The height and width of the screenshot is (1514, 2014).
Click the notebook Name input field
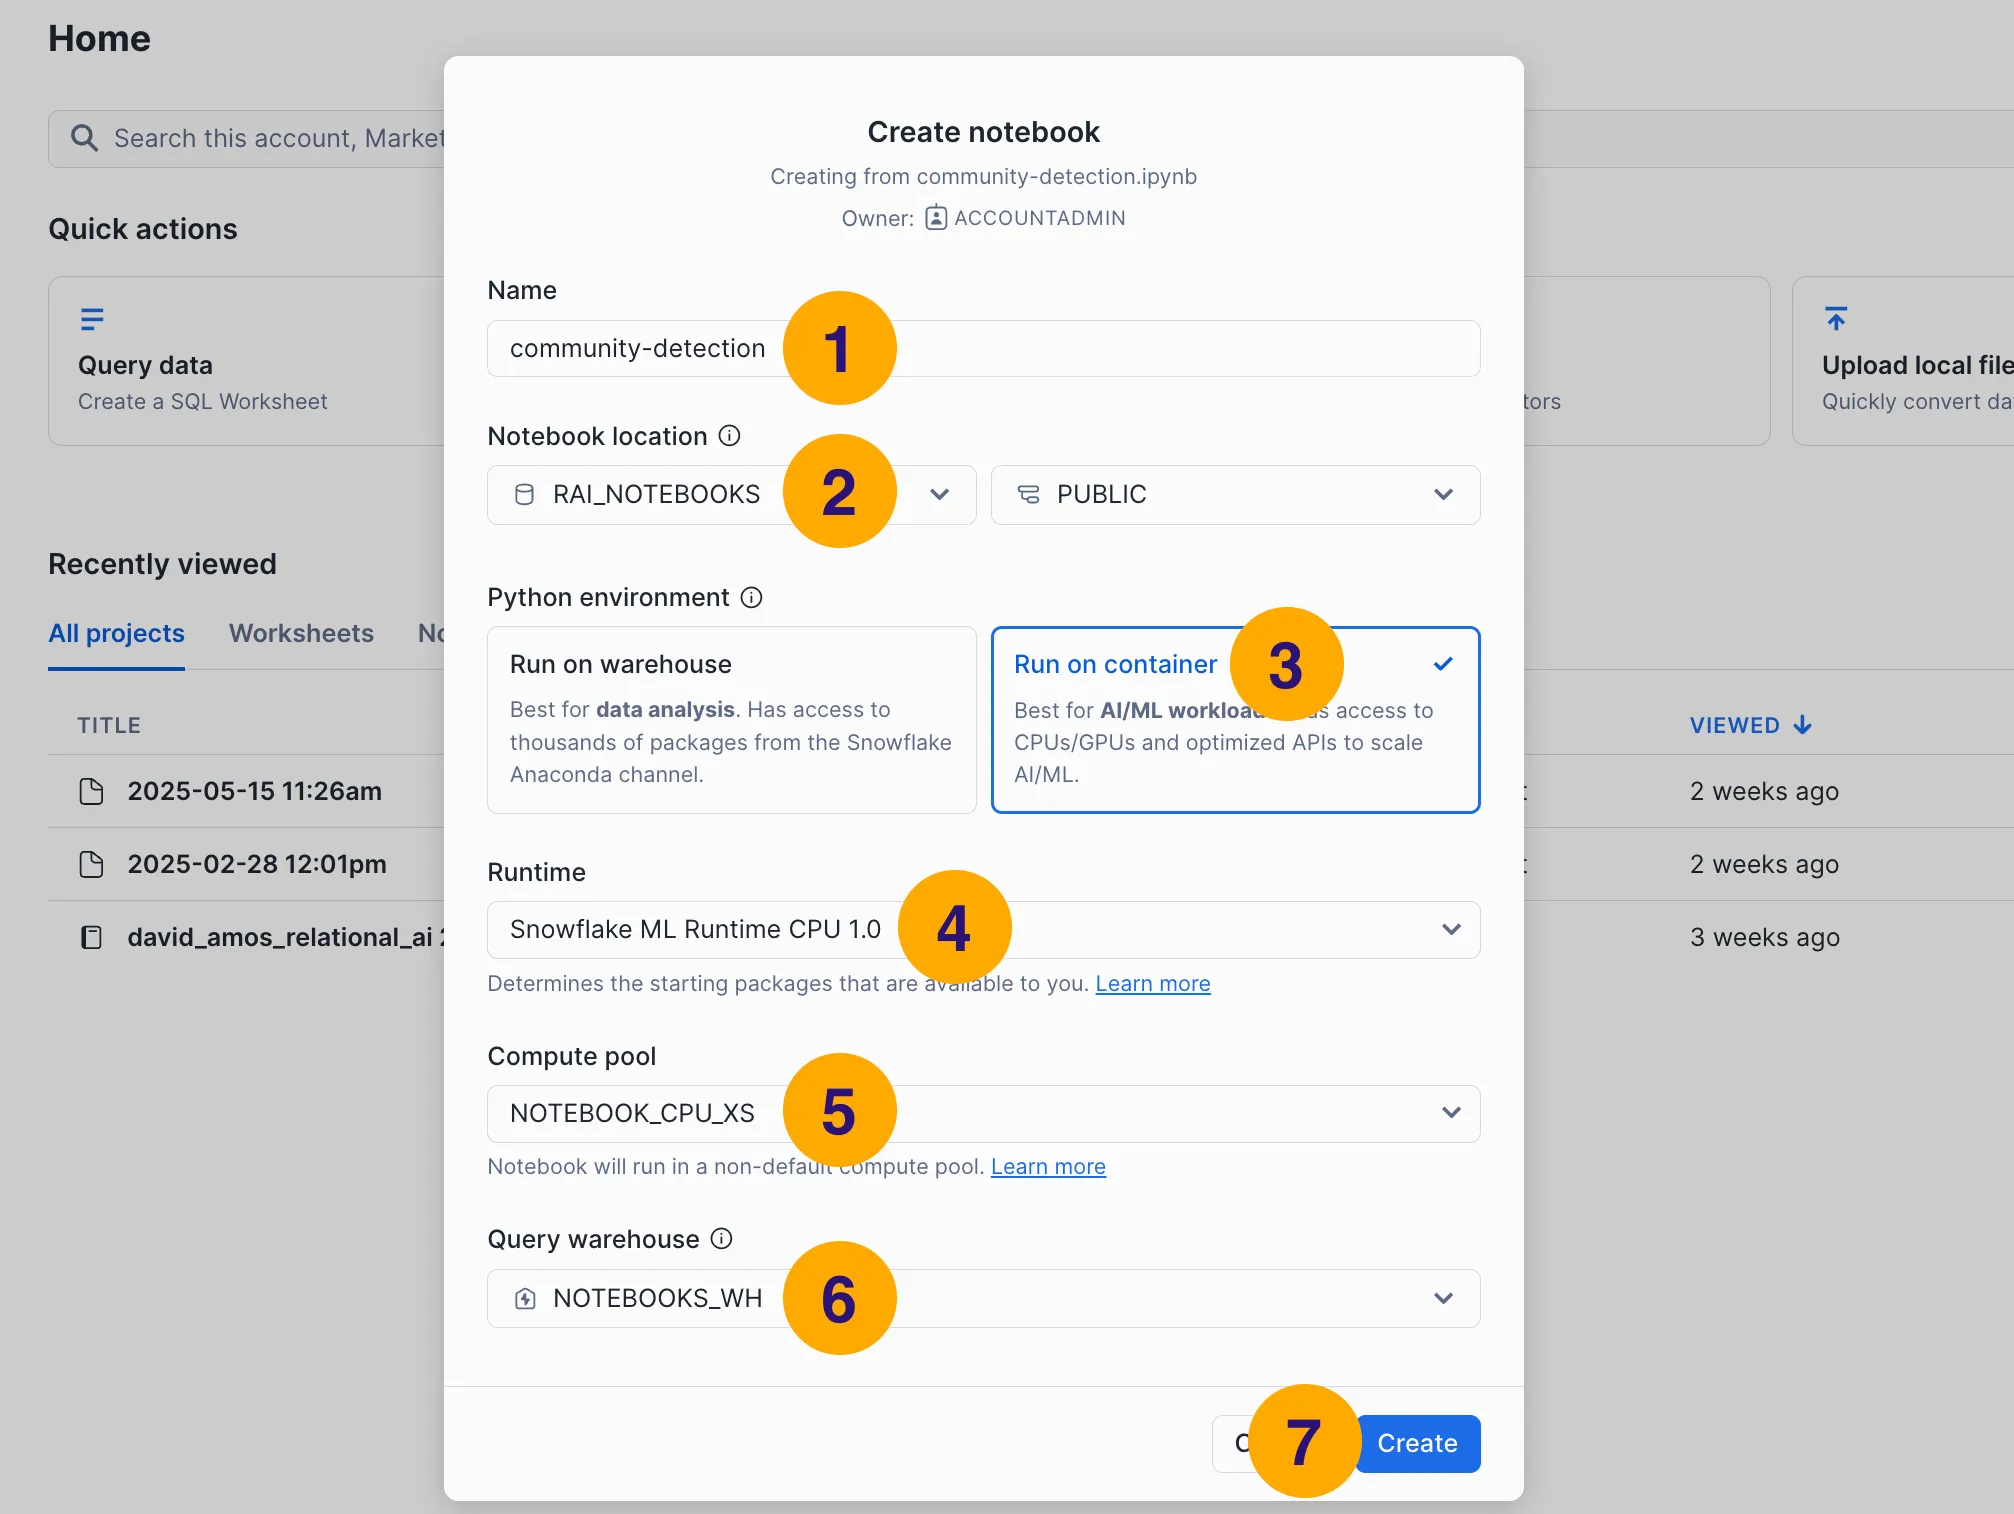click(x=1150, y=348)
